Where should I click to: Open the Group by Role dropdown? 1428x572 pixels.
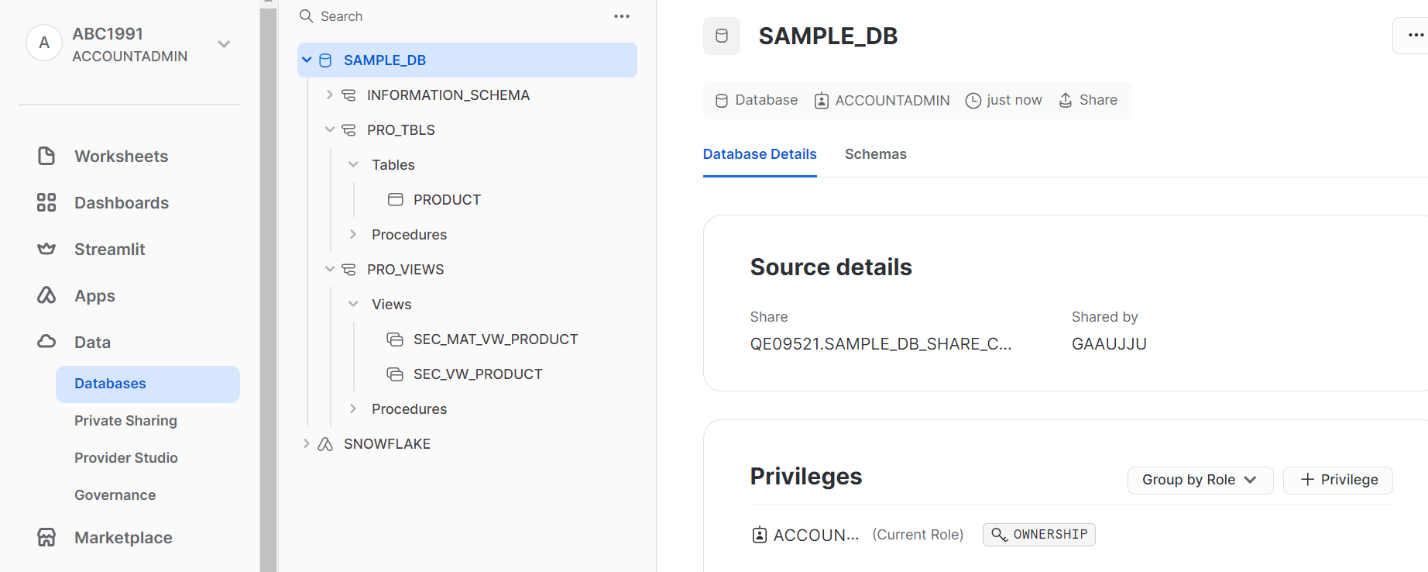(1200, 480)
